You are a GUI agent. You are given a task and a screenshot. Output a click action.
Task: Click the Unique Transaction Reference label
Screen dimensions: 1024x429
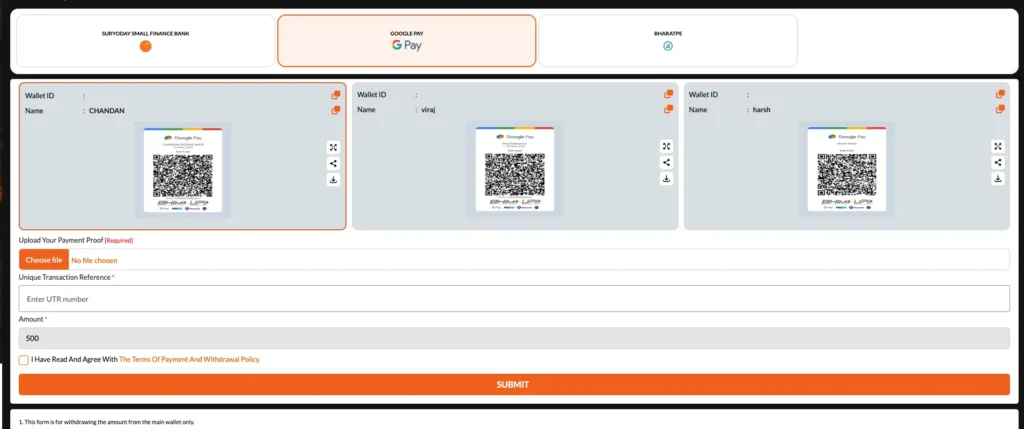65,278
